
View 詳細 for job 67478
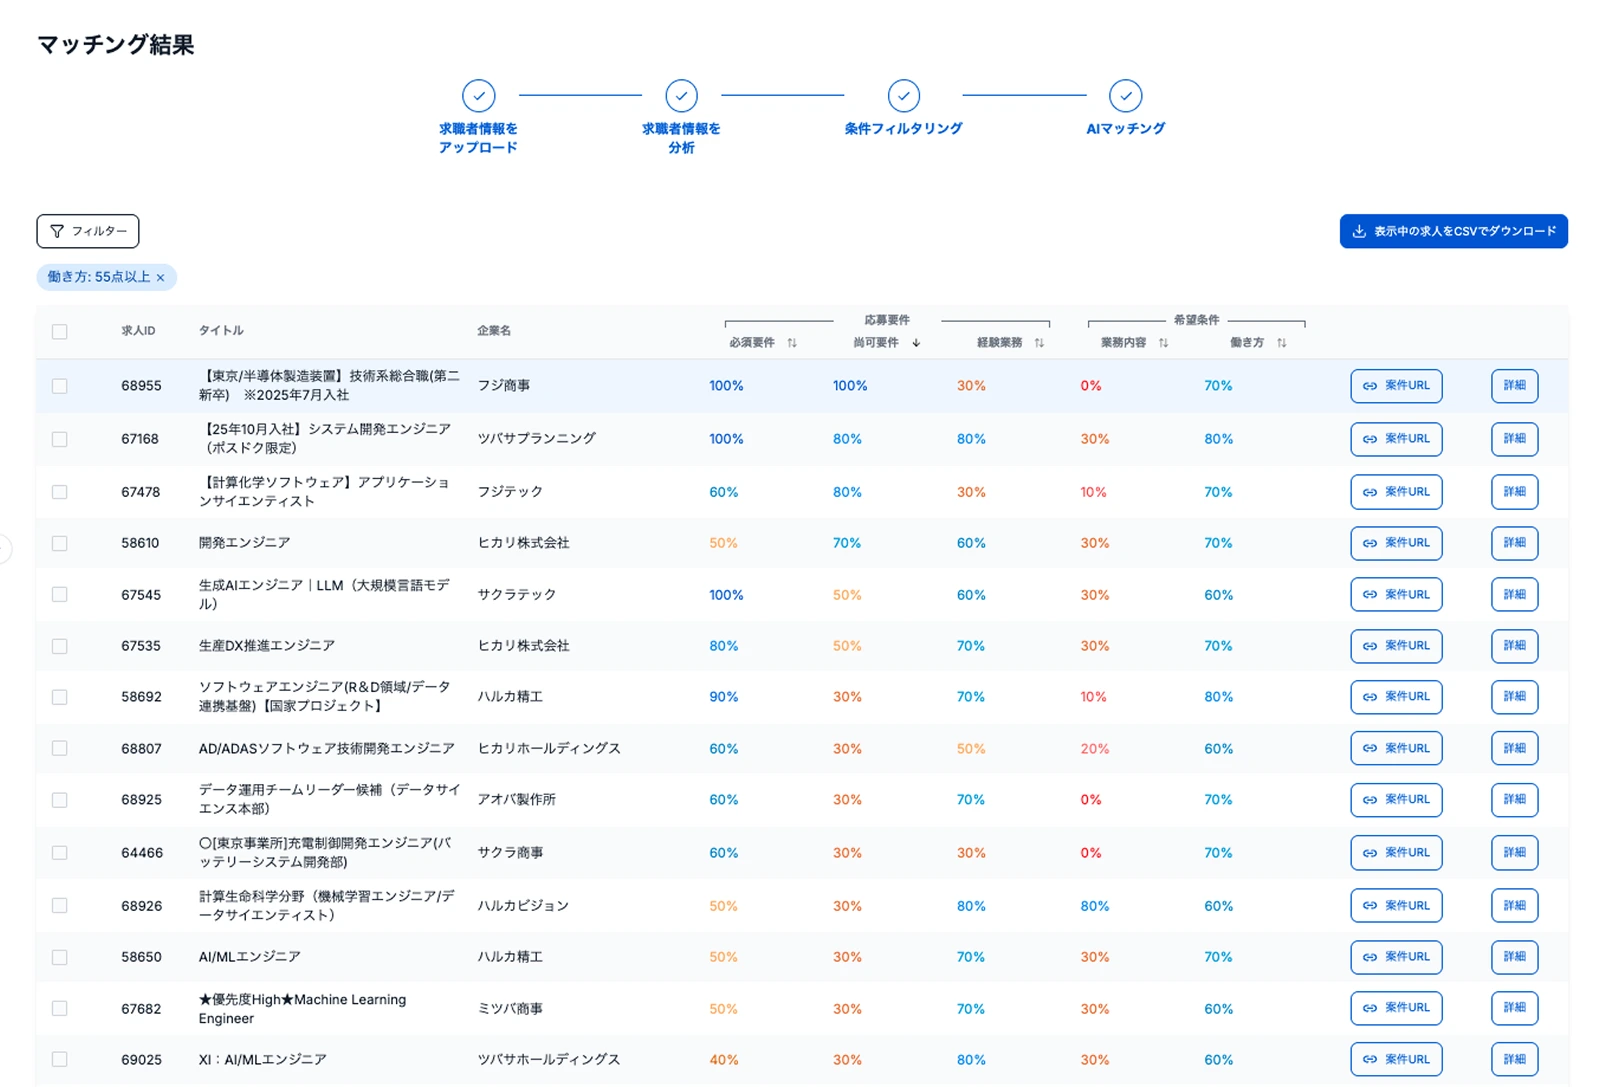(x=1515, y=492)
